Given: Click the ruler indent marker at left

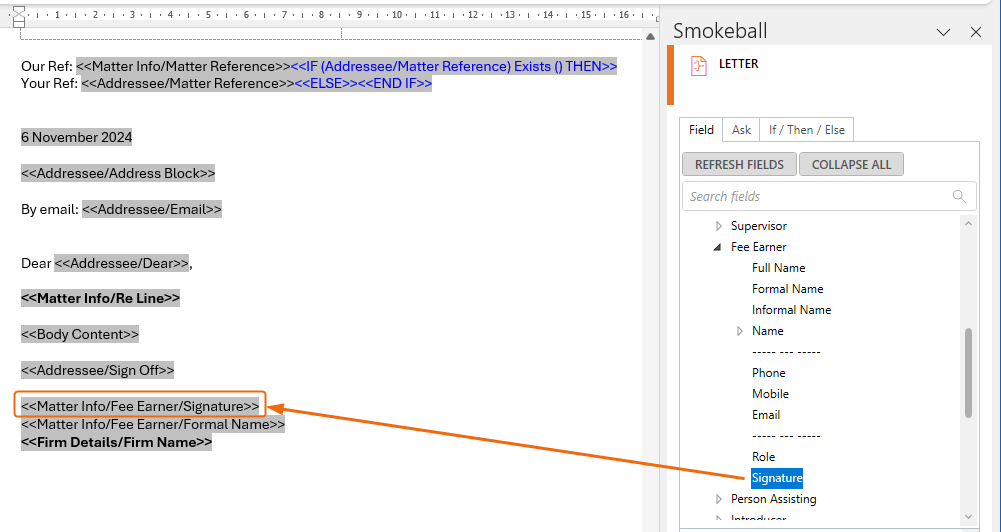Looking at the screenshot, I should tap(19, 15).
